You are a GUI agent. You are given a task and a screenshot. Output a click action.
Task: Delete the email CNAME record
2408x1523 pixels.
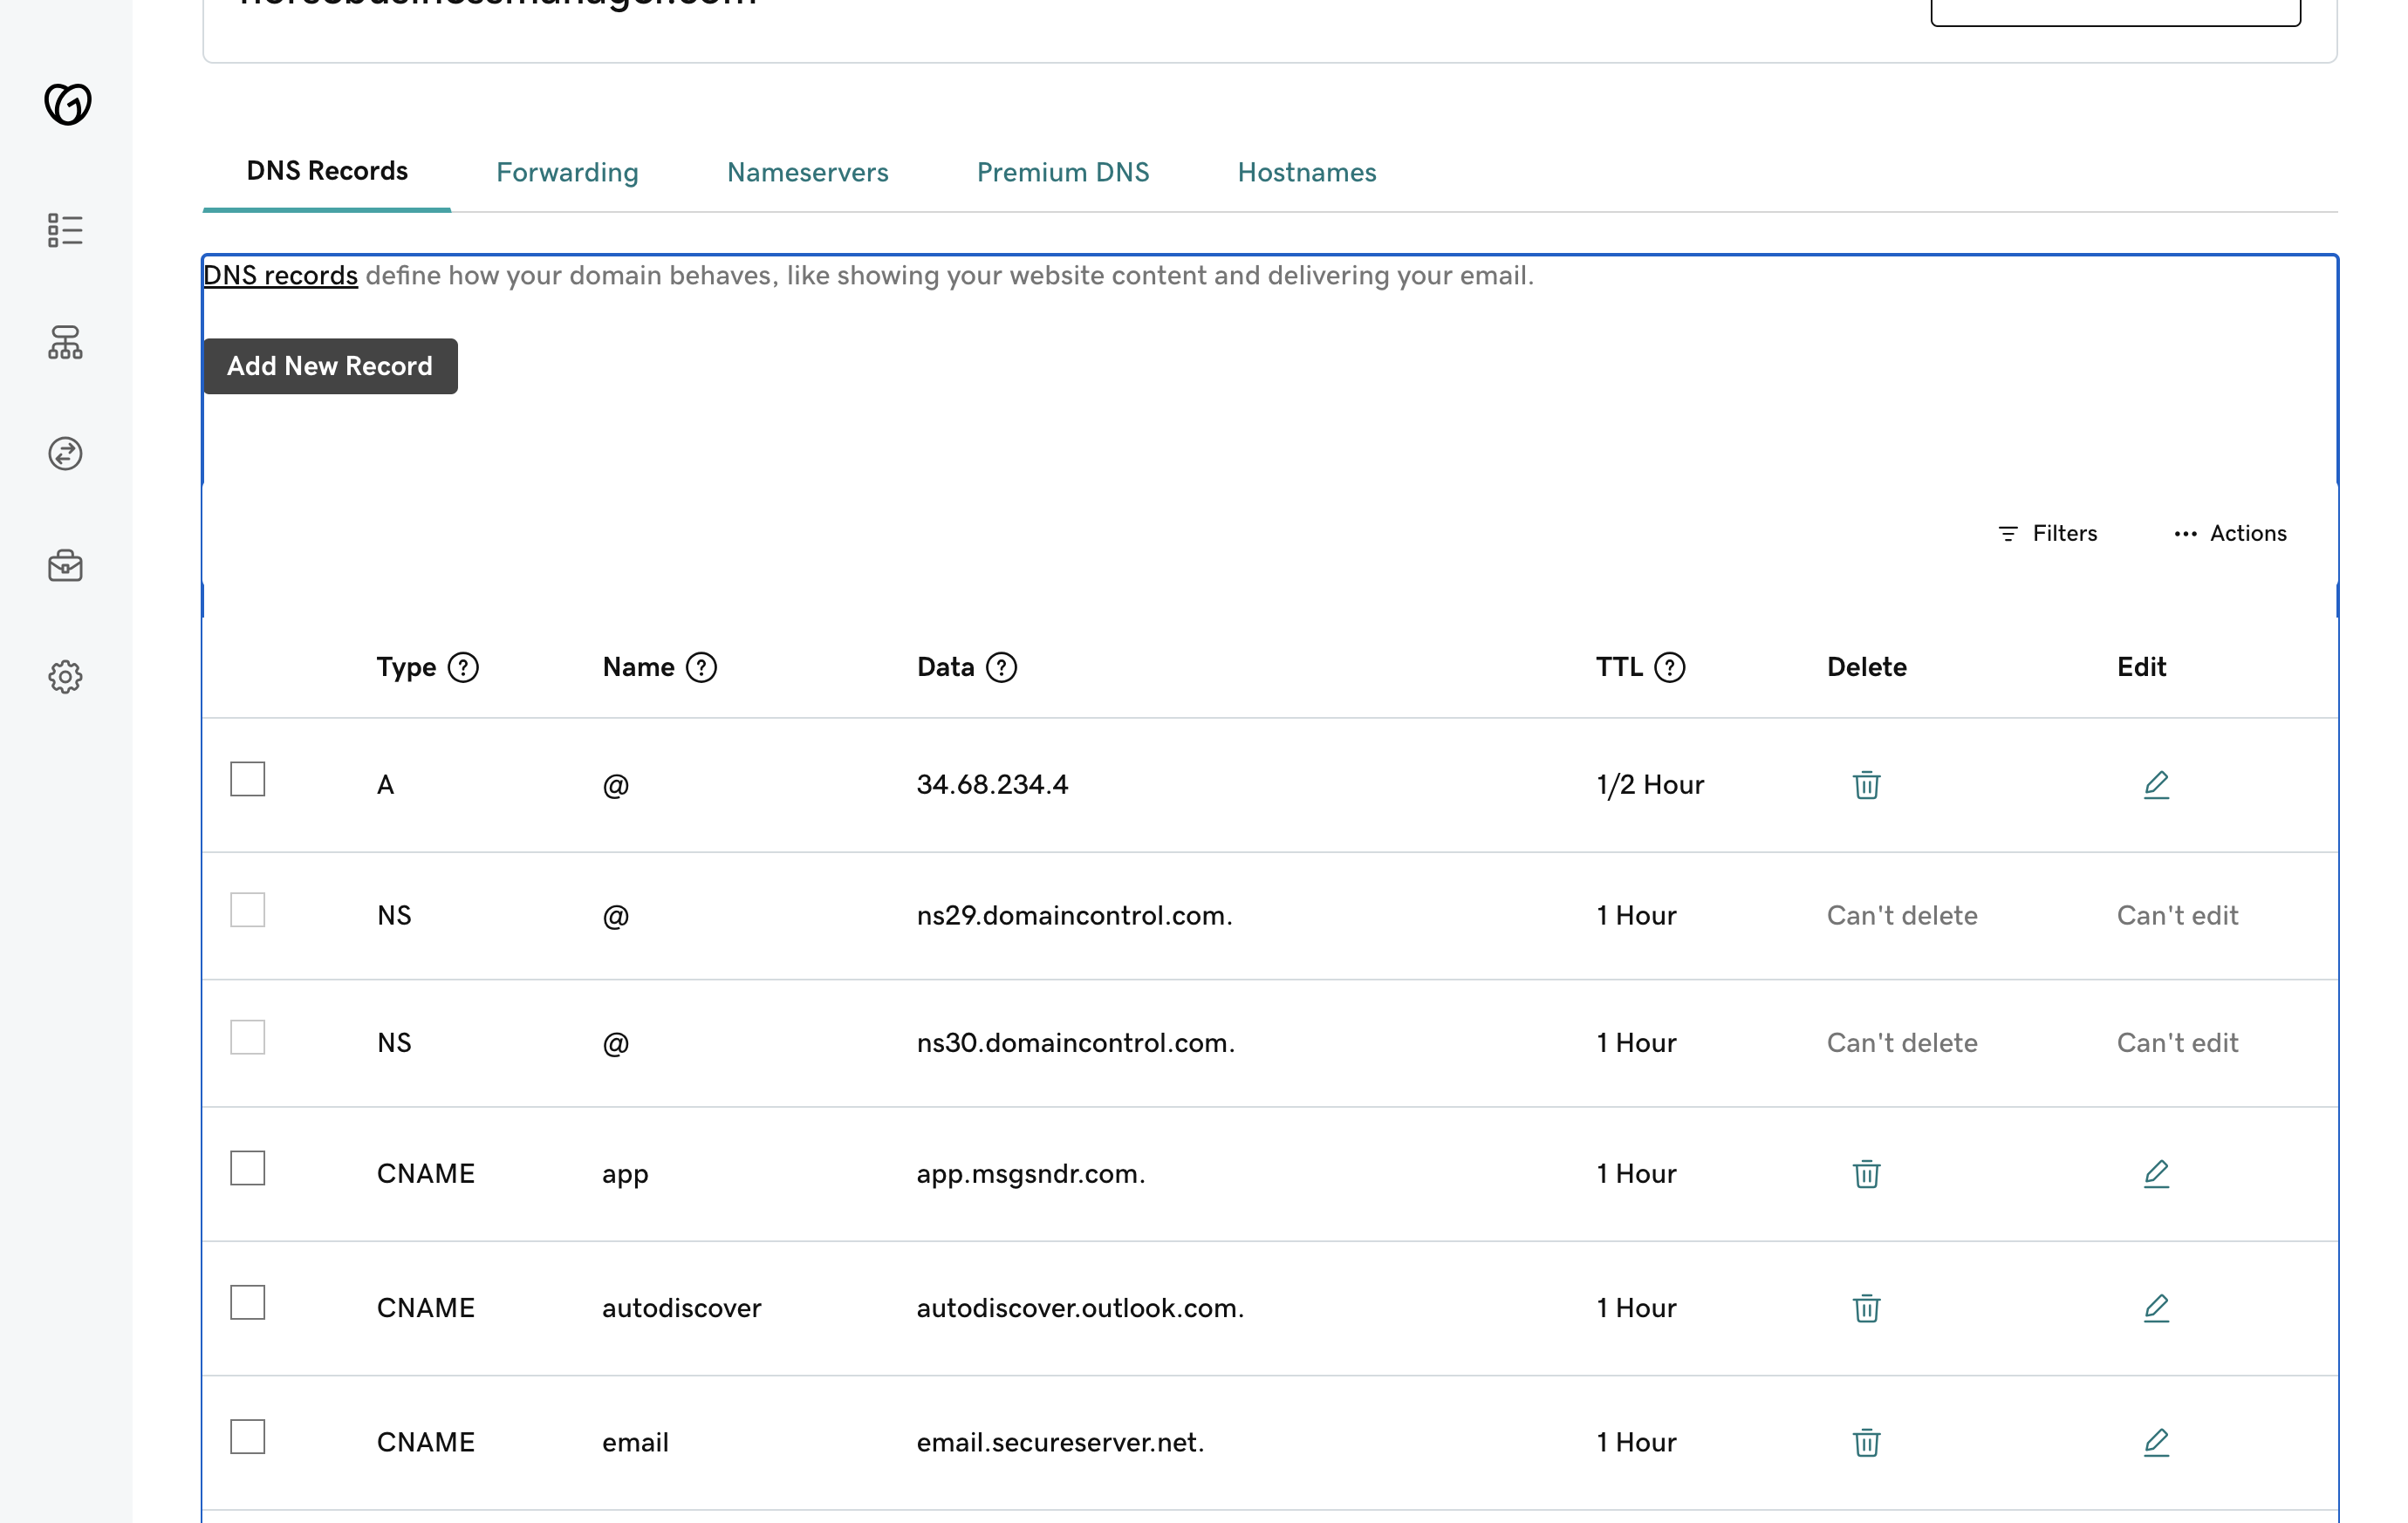1866,1443
